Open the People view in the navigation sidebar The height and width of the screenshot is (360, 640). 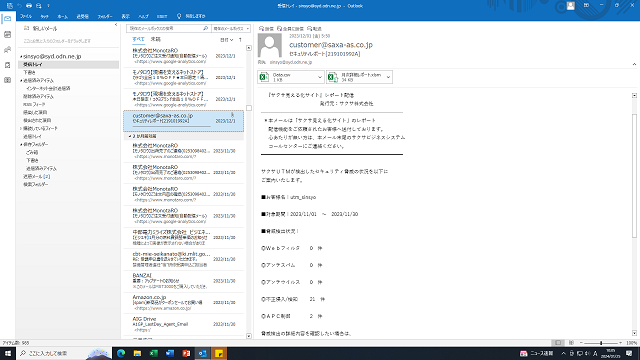[x=7, y=50]
